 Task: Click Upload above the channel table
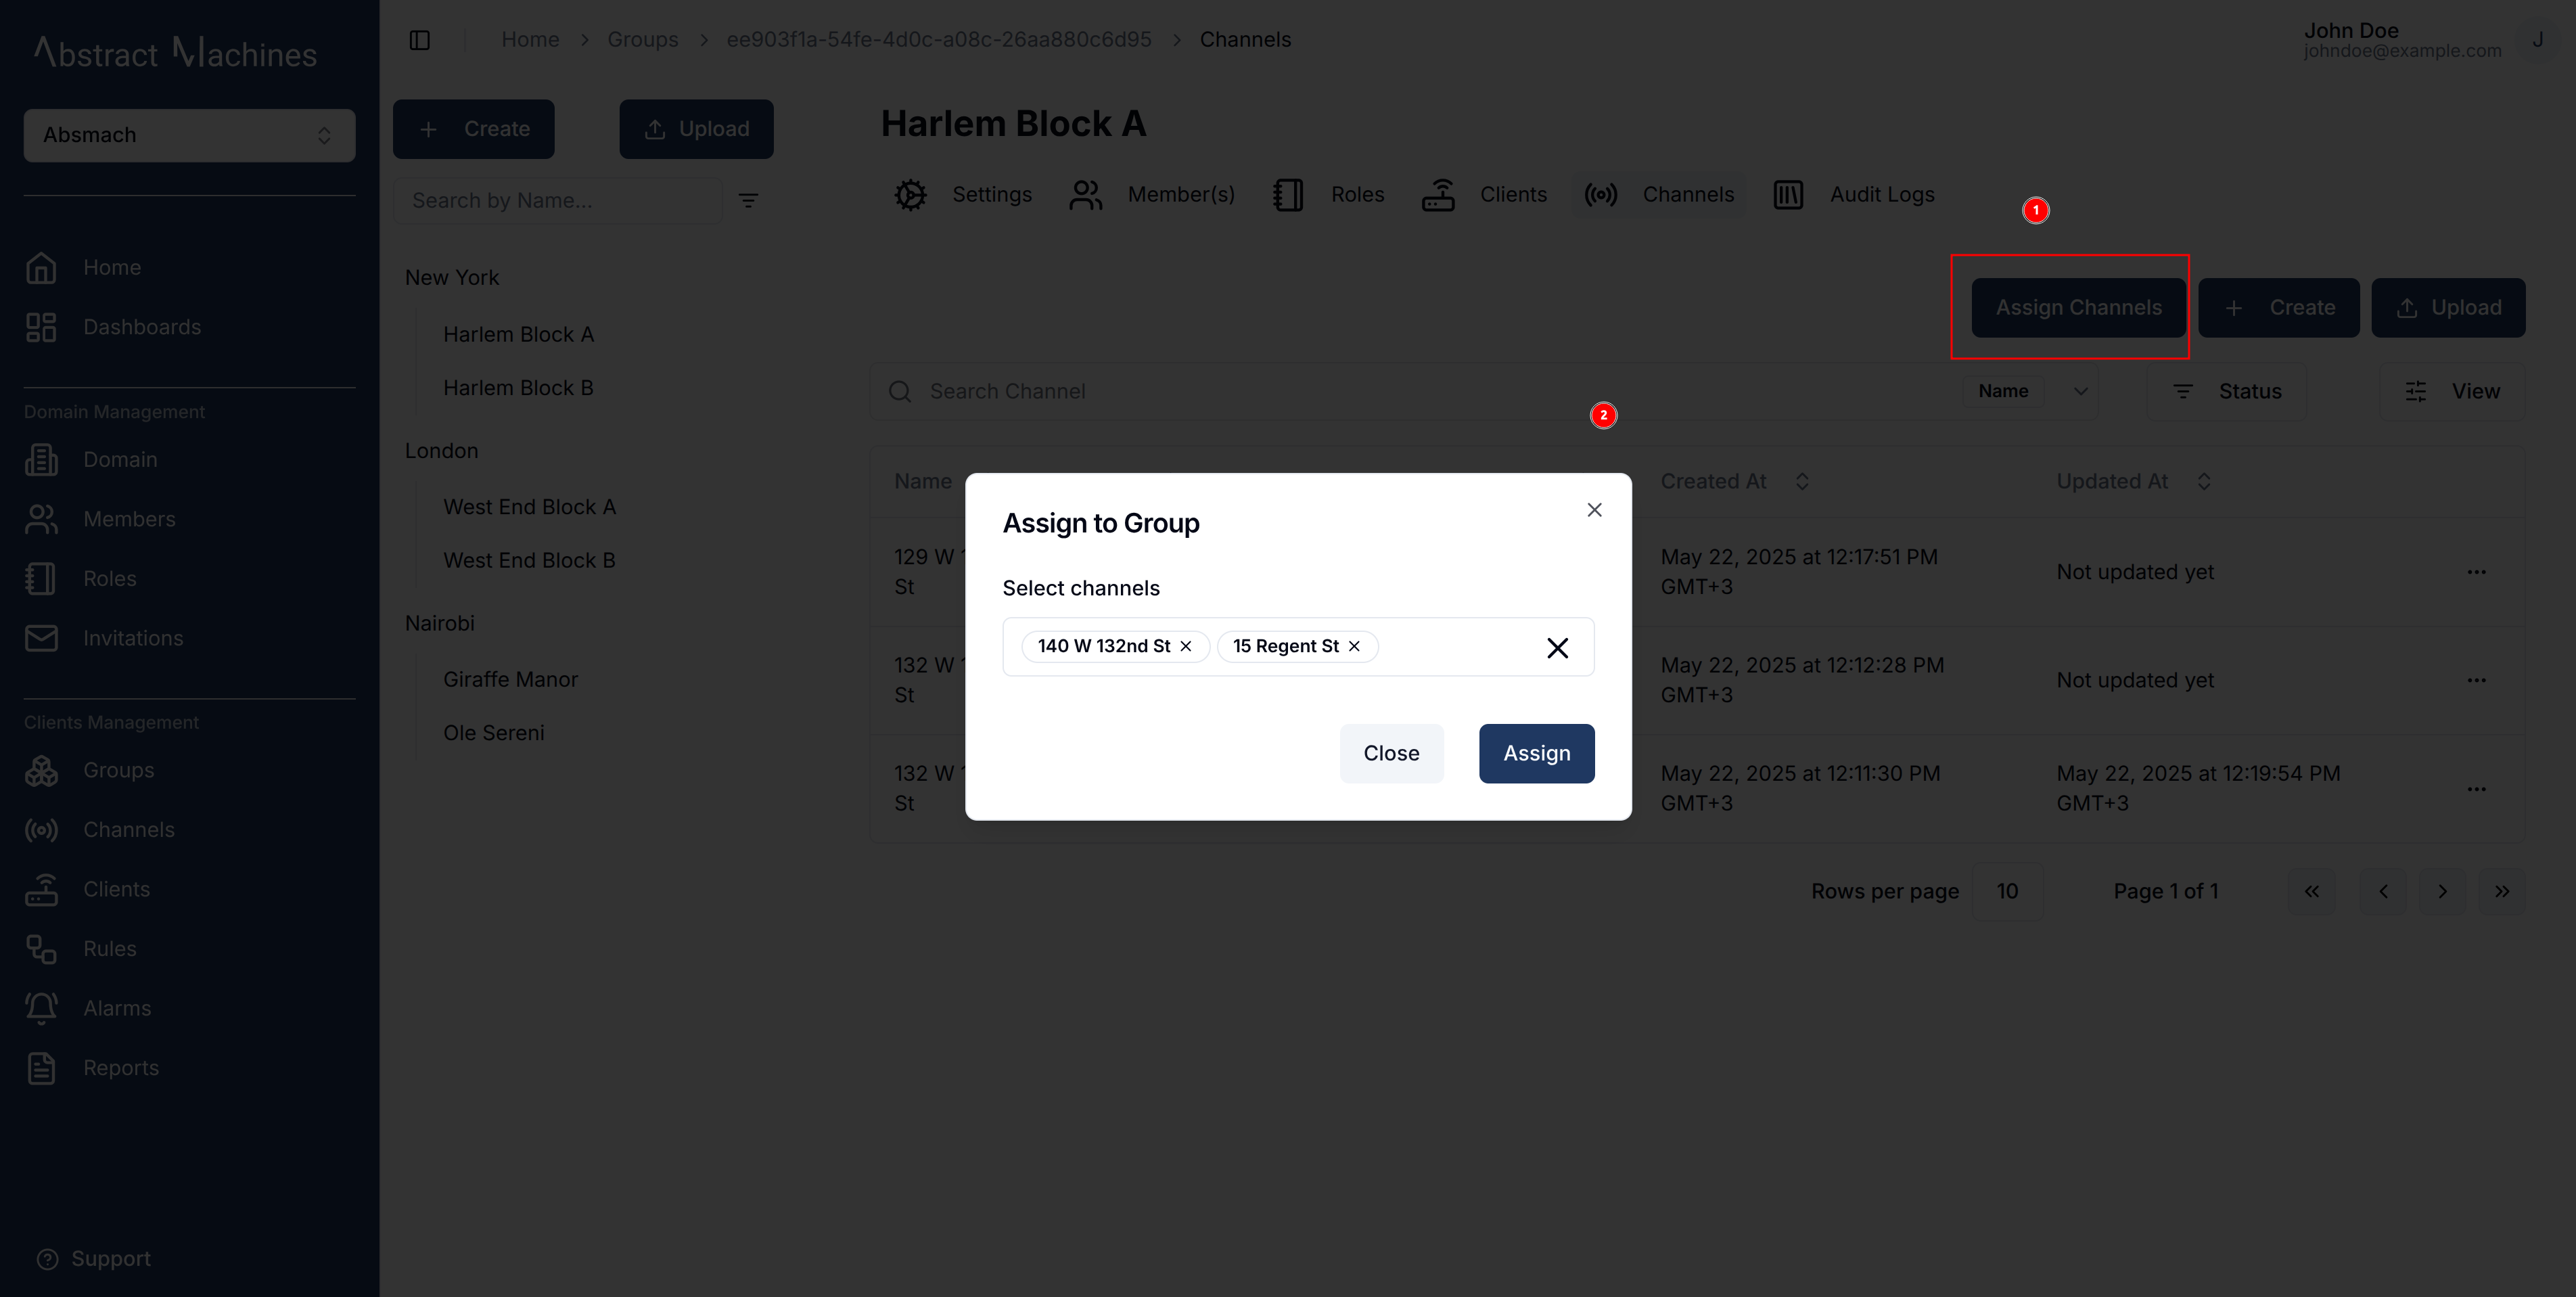point(2448,307)
